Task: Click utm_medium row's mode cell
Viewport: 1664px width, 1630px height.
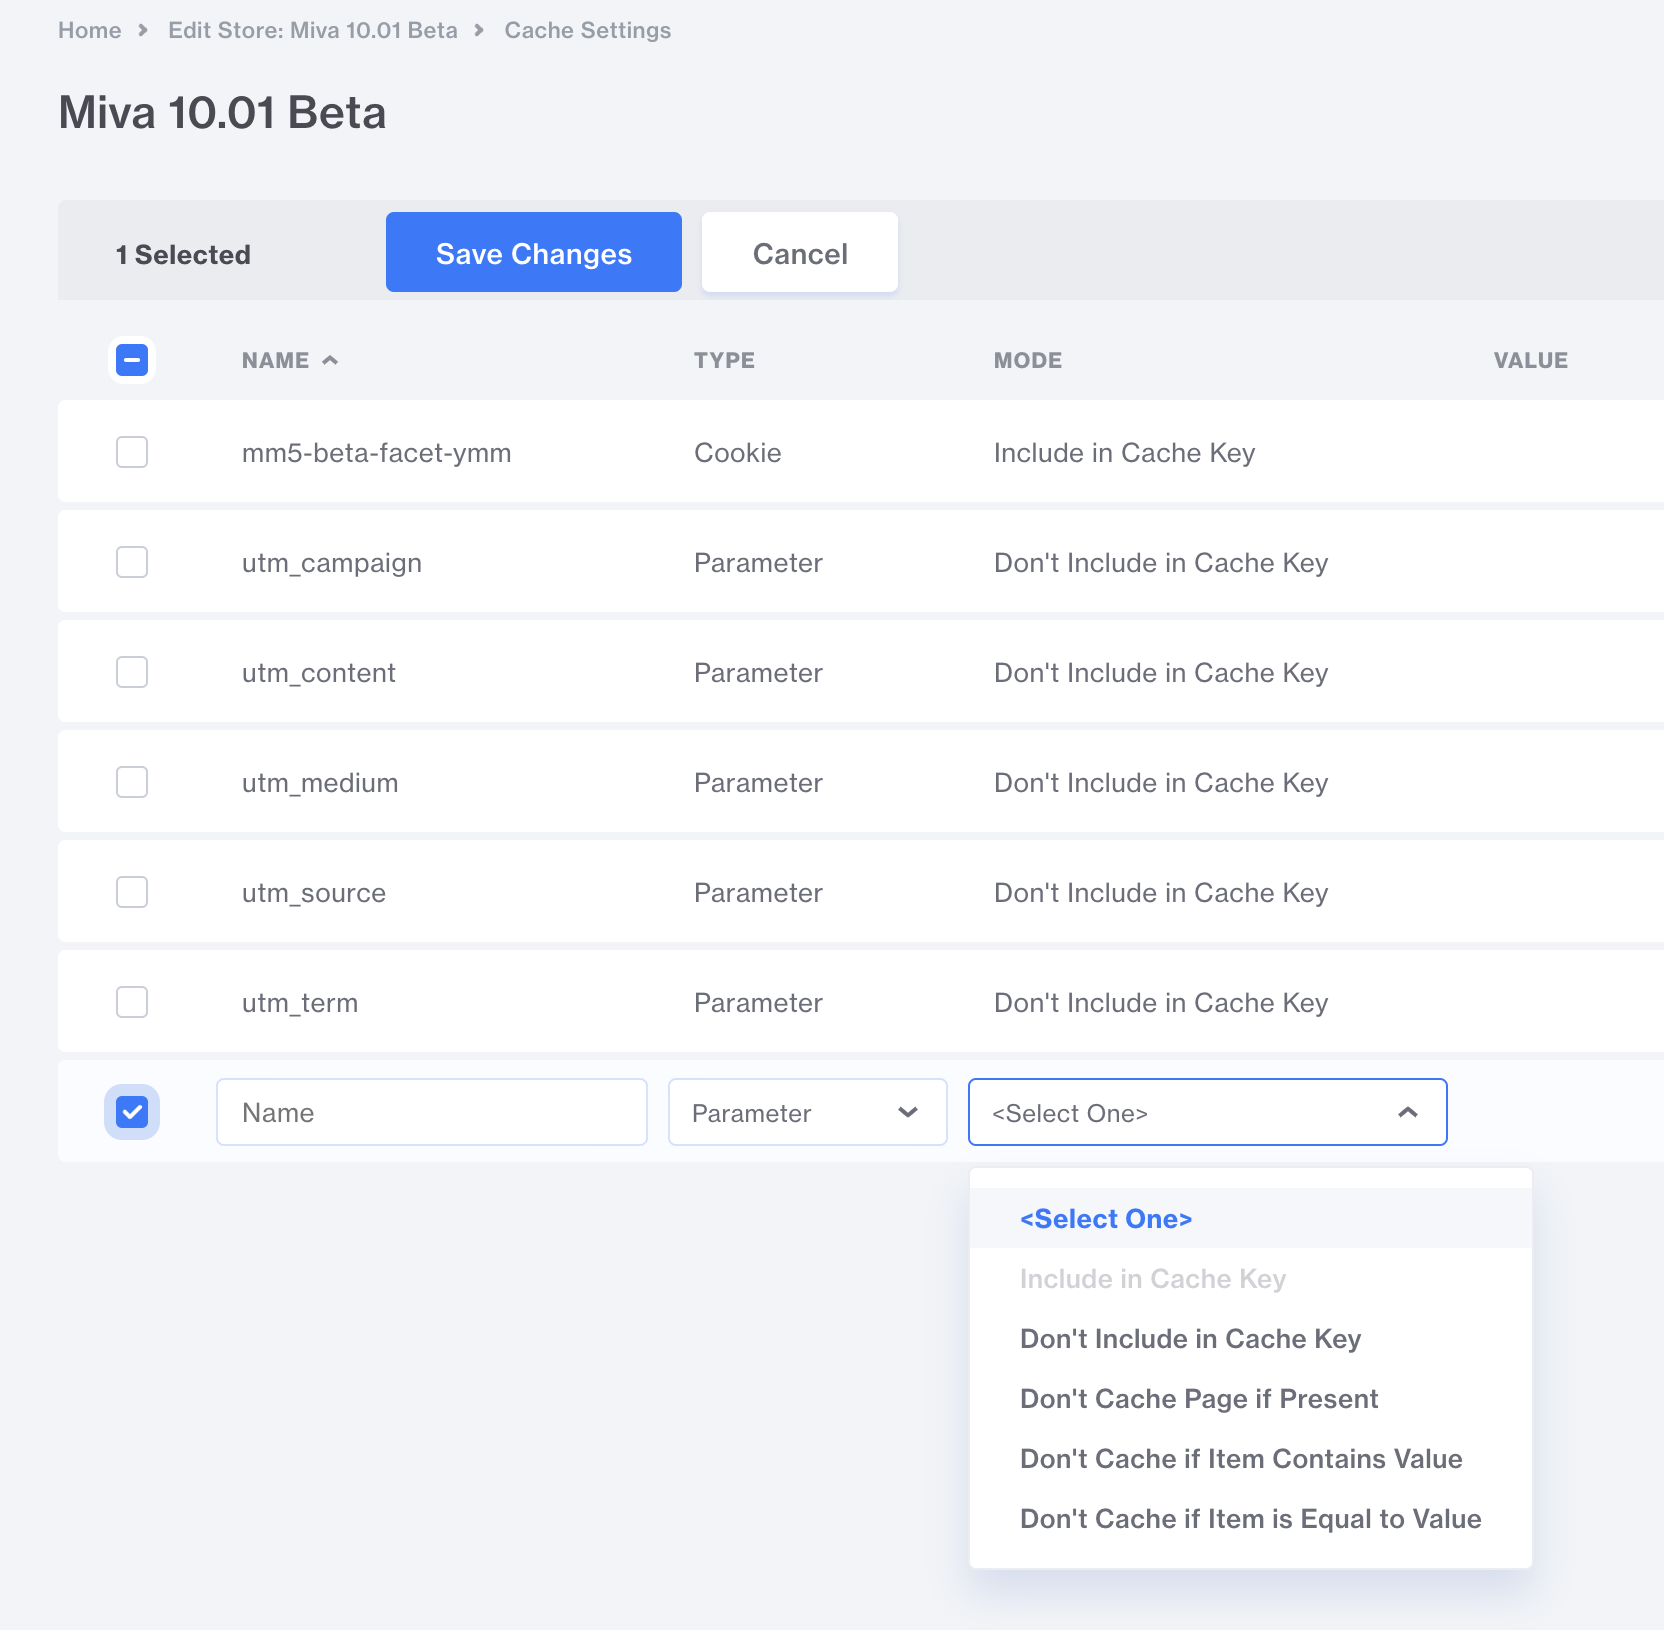Action: (x=1161, y=783)
